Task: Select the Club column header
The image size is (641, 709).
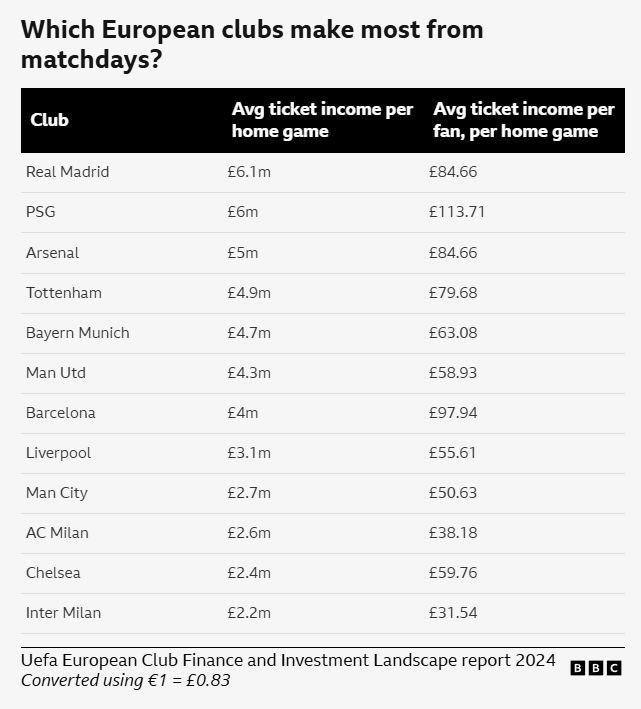Action: 49,120
